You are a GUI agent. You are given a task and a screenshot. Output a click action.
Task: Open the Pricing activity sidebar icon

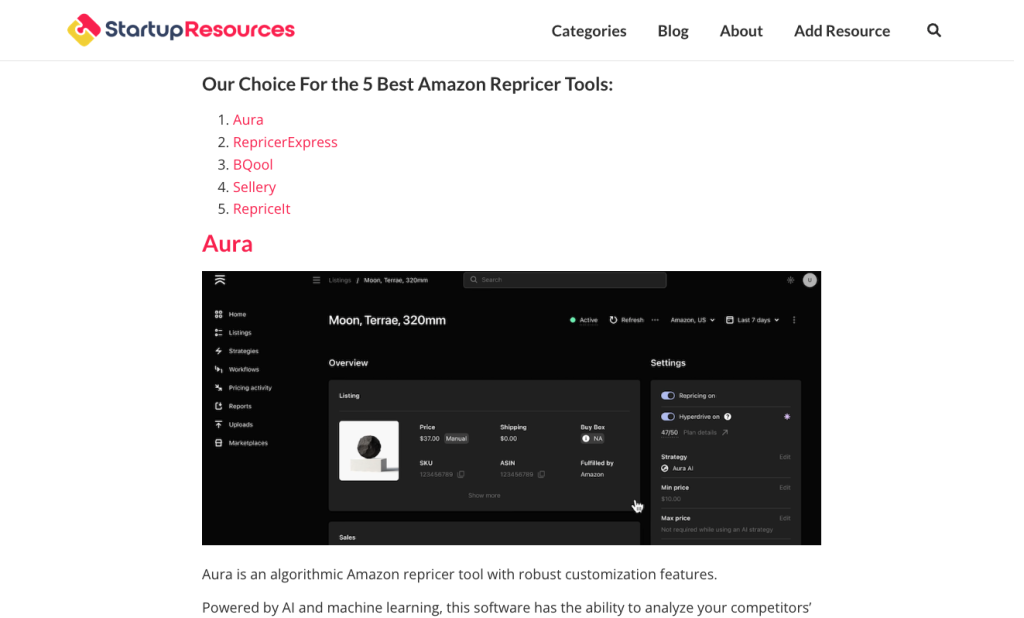pos(218,387)
